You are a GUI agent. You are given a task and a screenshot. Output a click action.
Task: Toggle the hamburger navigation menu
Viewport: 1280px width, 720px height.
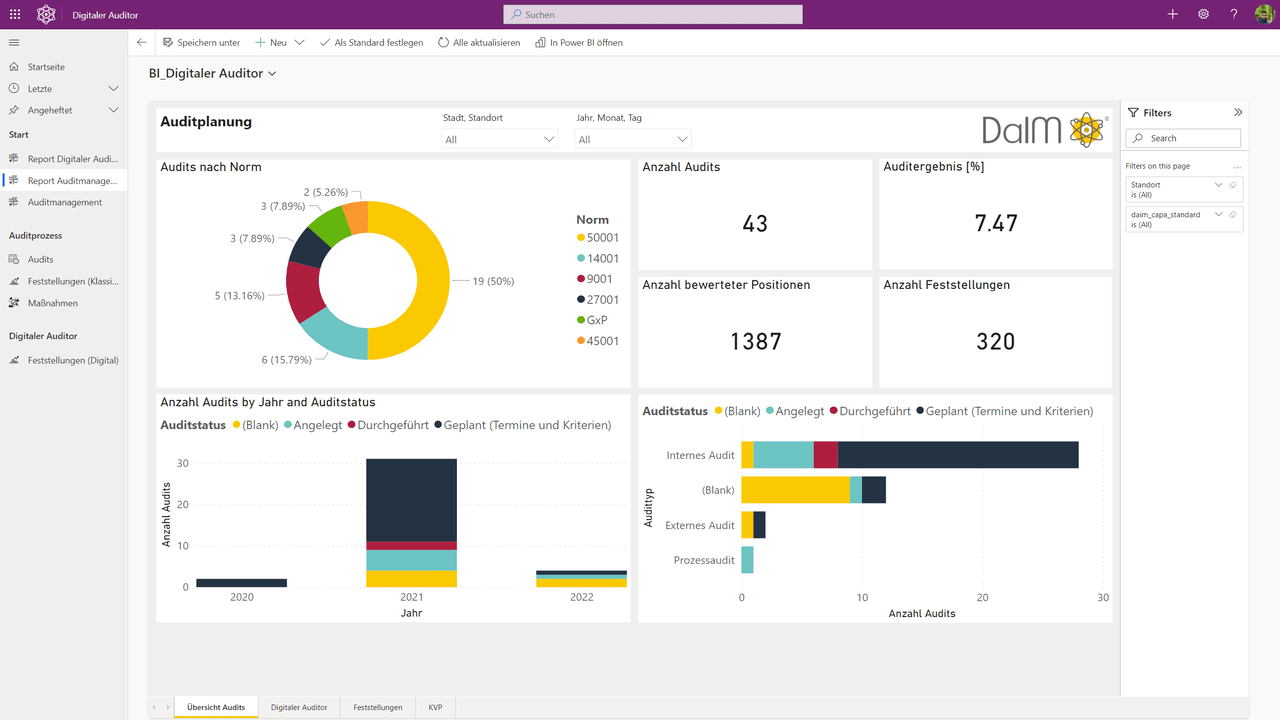coord(14,43)
